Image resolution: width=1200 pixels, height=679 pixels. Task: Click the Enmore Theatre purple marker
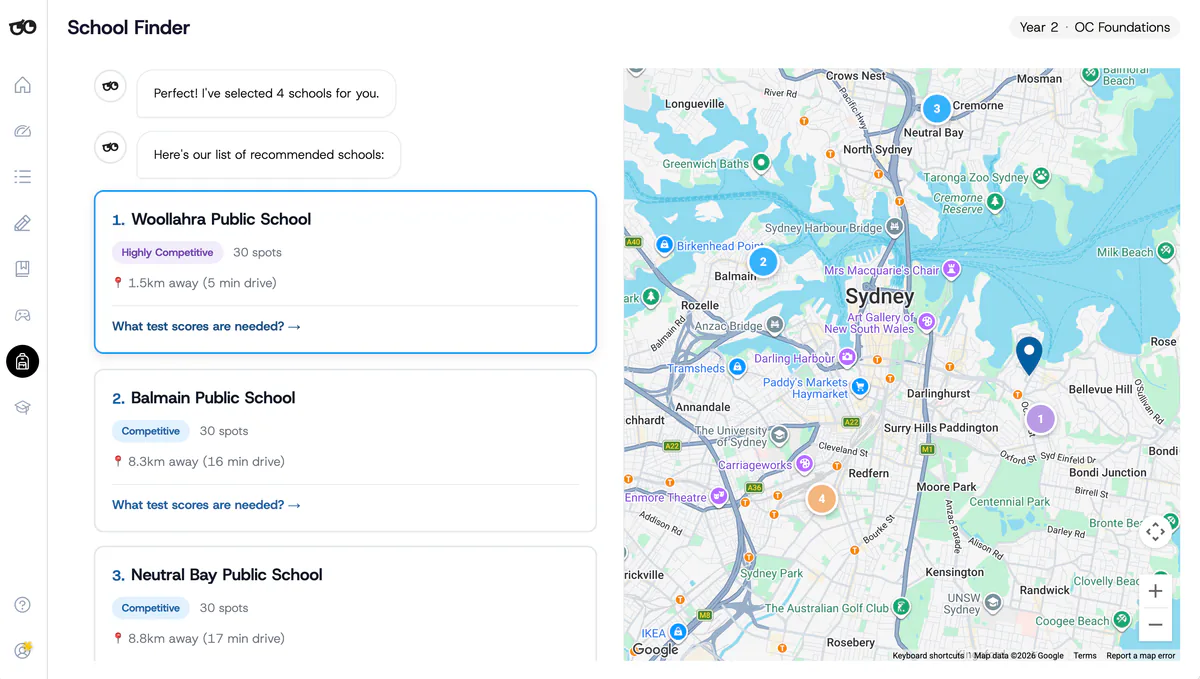(x=717, y=497)
